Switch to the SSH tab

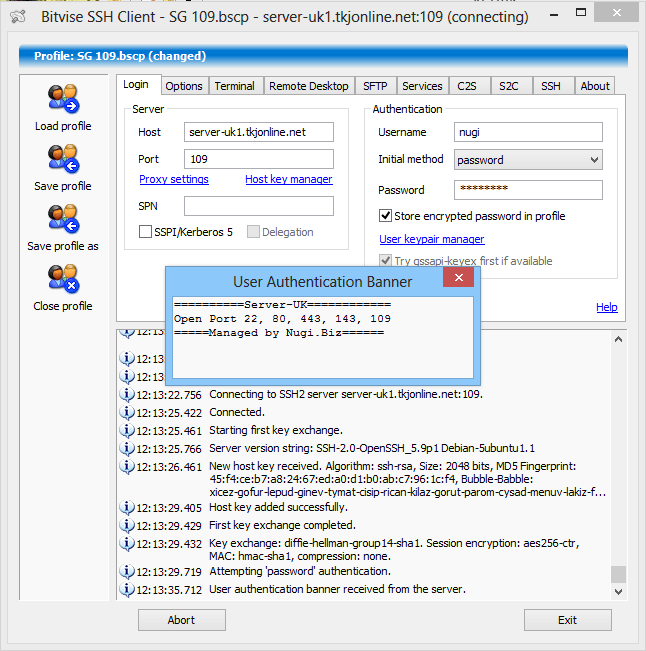click(x=551, y=86)
